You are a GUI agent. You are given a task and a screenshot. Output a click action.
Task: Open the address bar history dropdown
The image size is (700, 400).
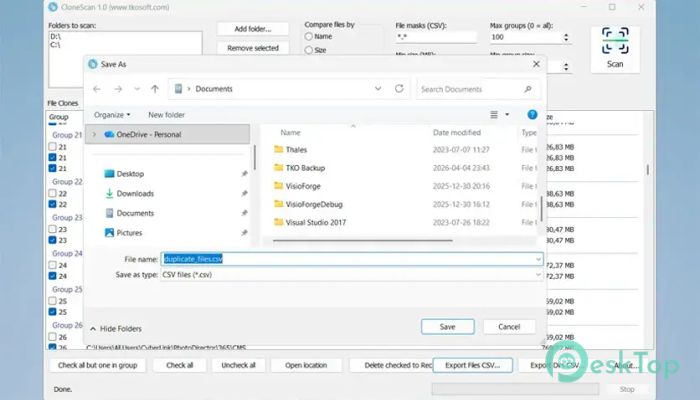click(x=378, y=89)
